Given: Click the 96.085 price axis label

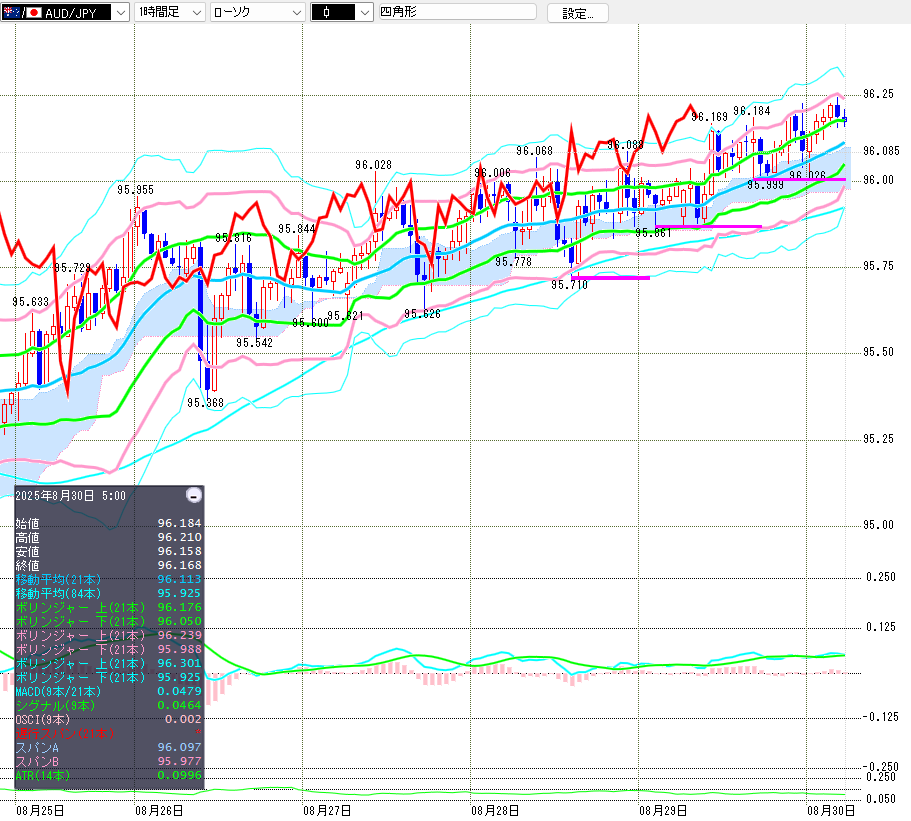Looking at the screenshot, I should click(881, 151).
